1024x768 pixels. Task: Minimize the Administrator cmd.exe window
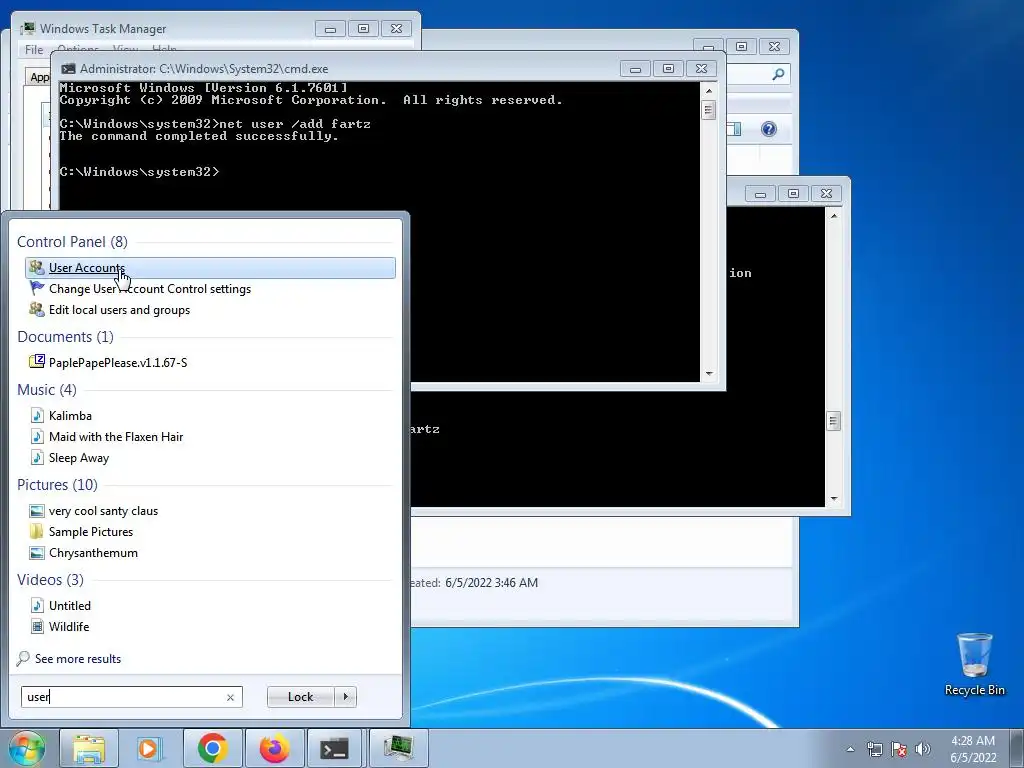[x=635, y=69]
